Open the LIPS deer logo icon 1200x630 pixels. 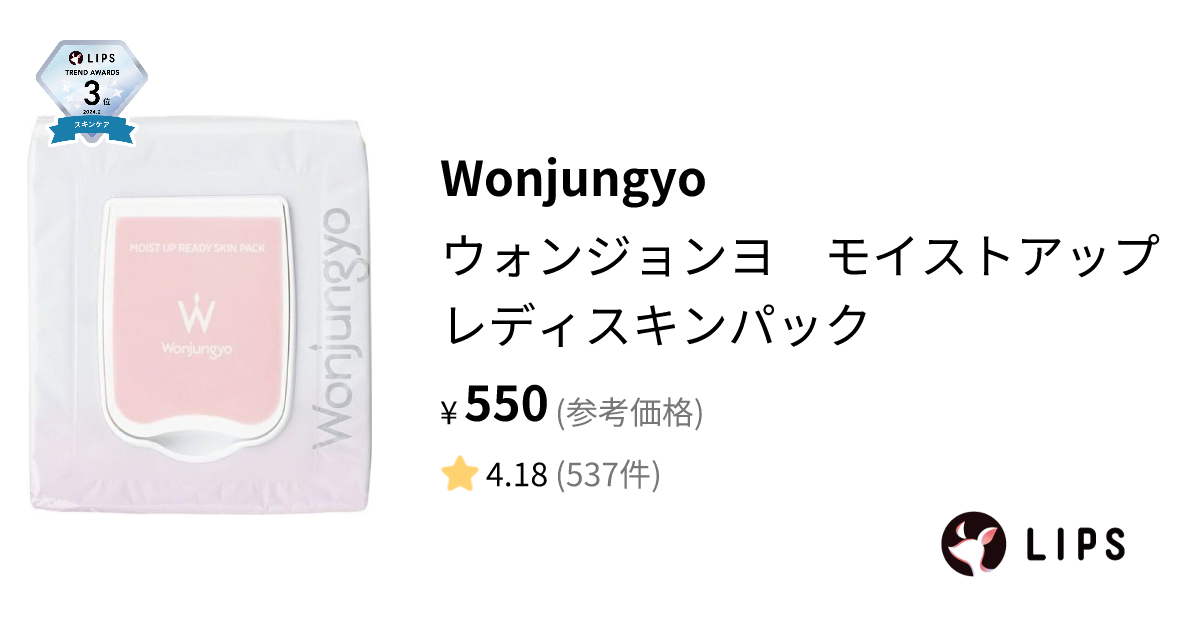point(973,544)
